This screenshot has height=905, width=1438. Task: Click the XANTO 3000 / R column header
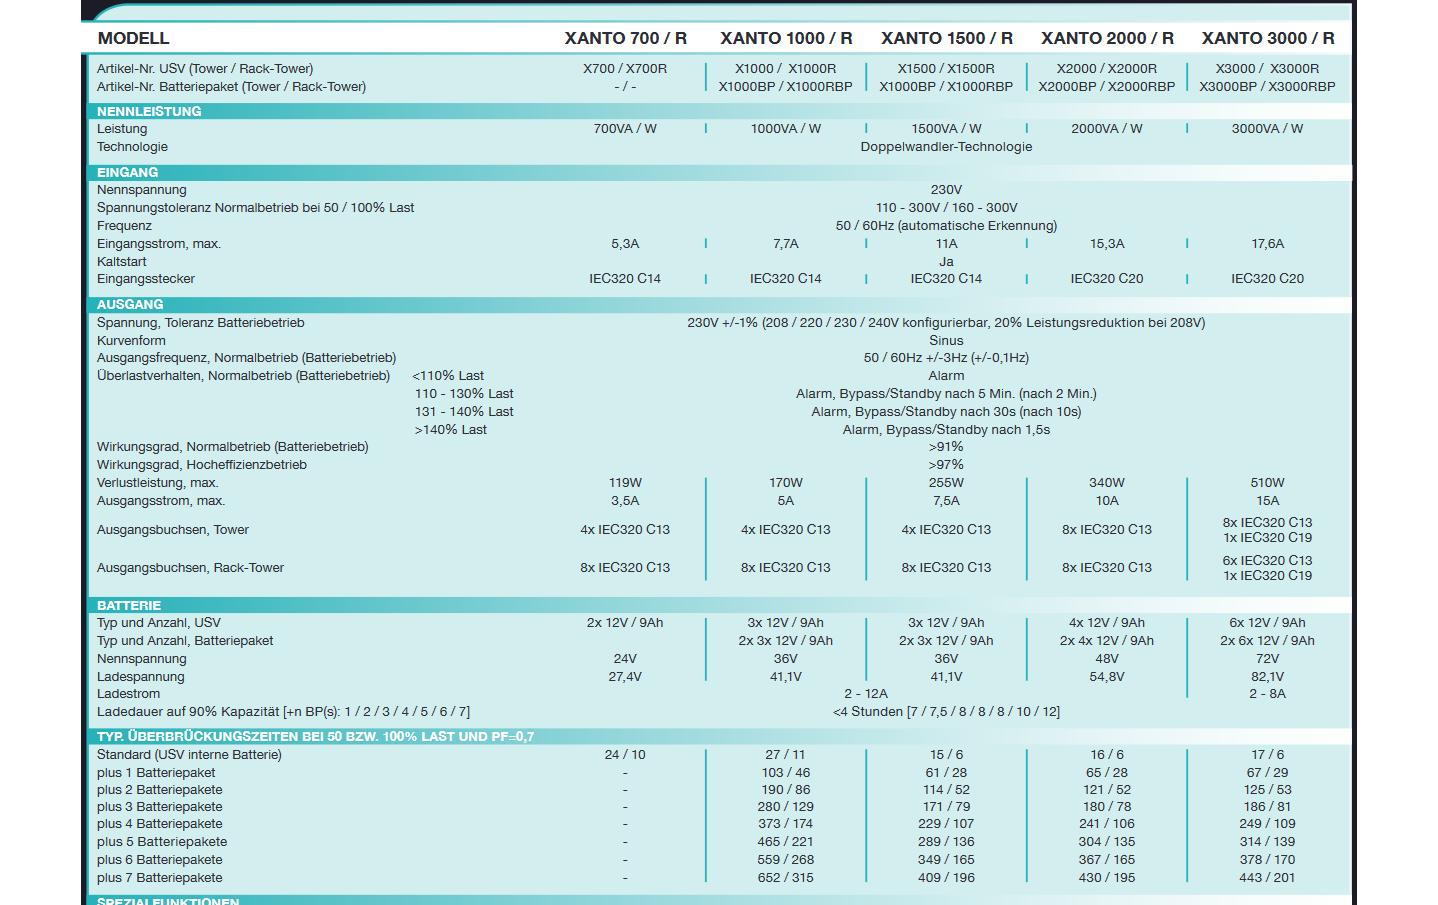point(1268,38)
